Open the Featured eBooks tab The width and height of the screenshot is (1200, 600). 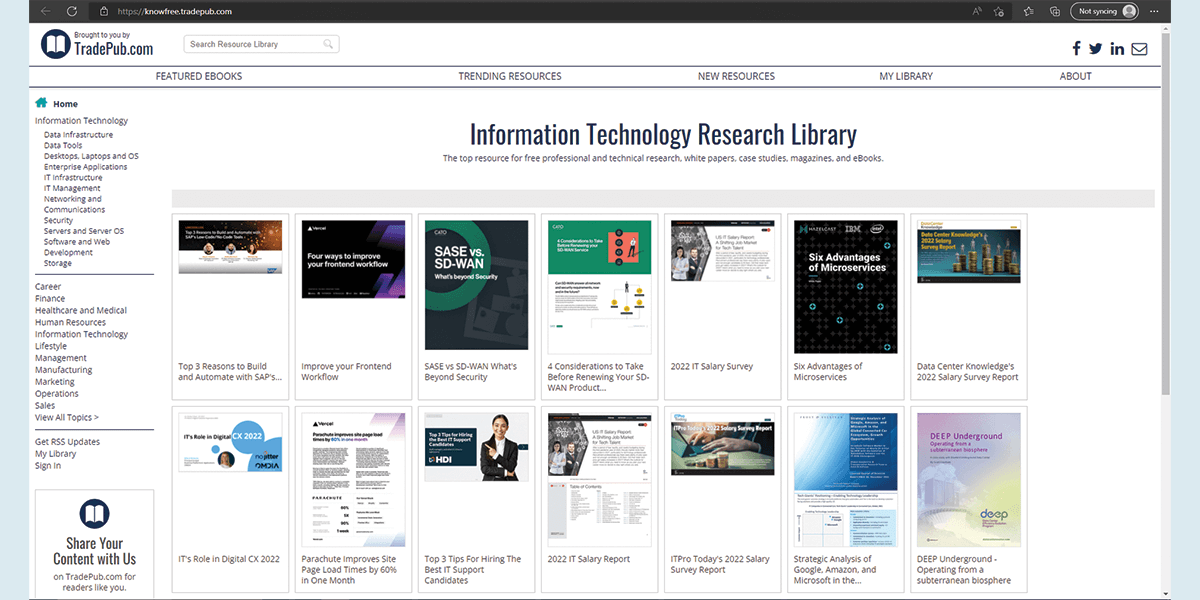click(x=199, y=76)
